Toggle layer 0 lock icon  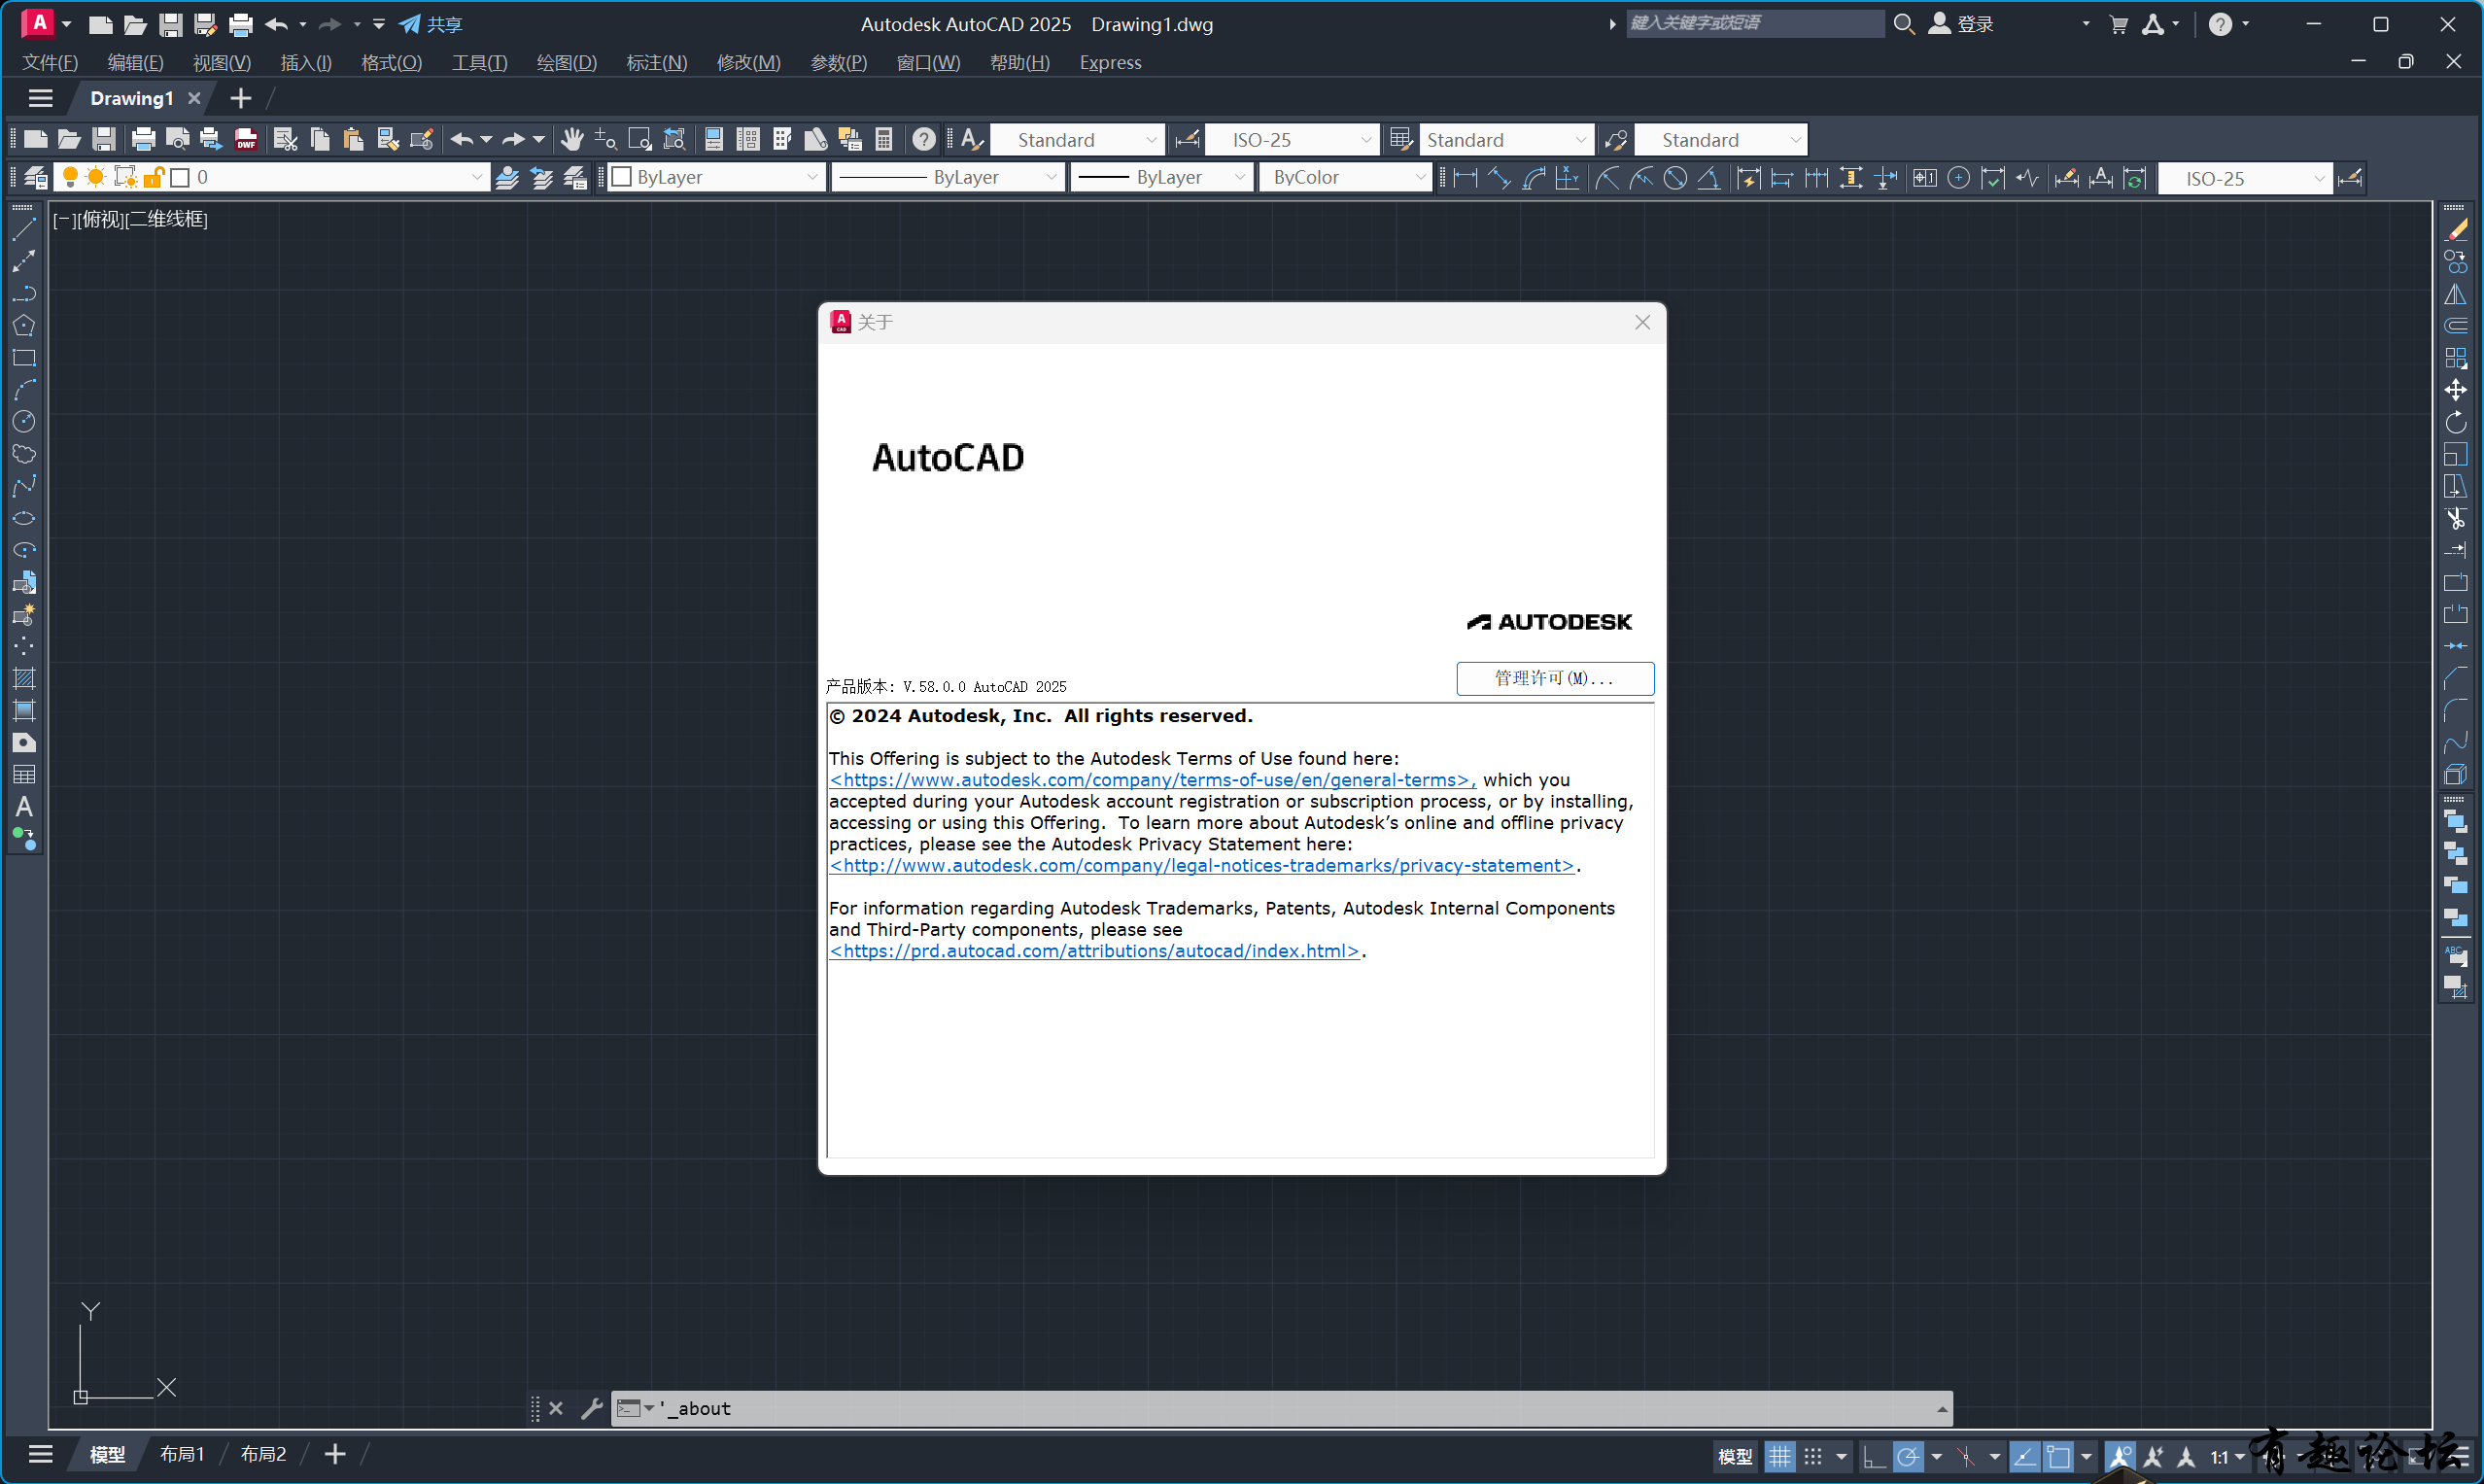coord(153,177)
